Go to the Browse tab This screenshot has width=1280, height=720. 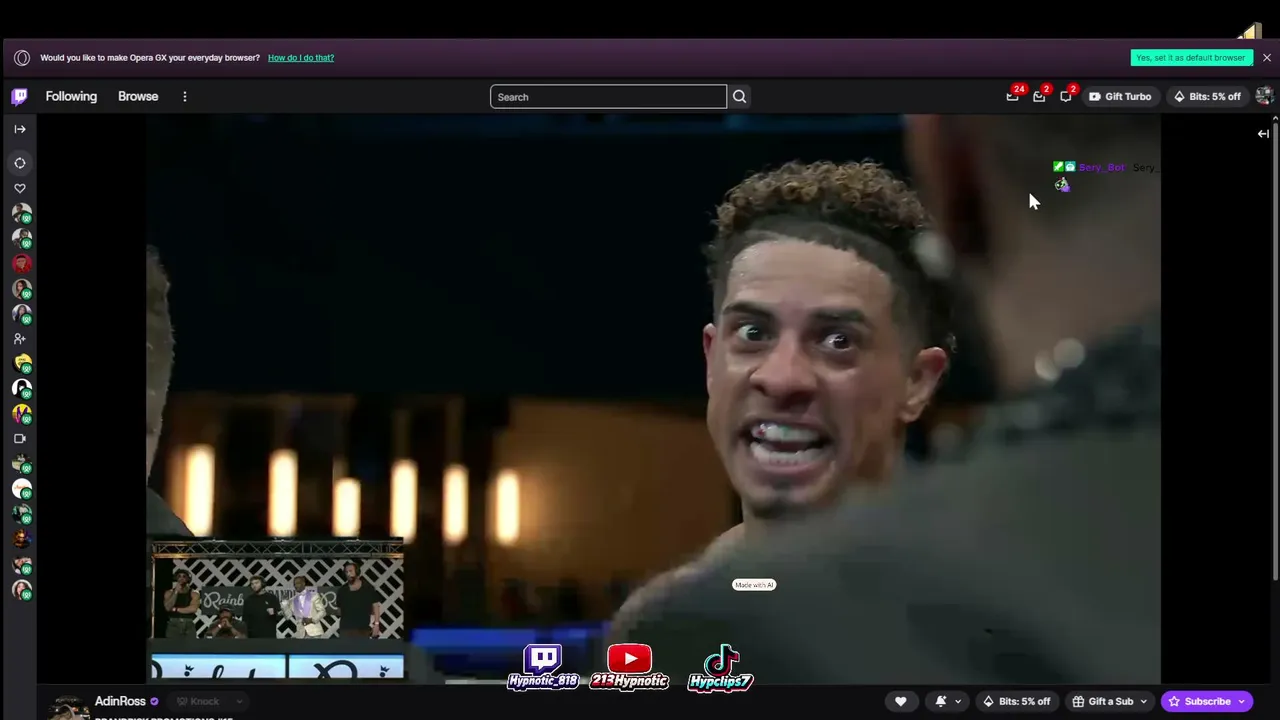click(x=138, y=97)
